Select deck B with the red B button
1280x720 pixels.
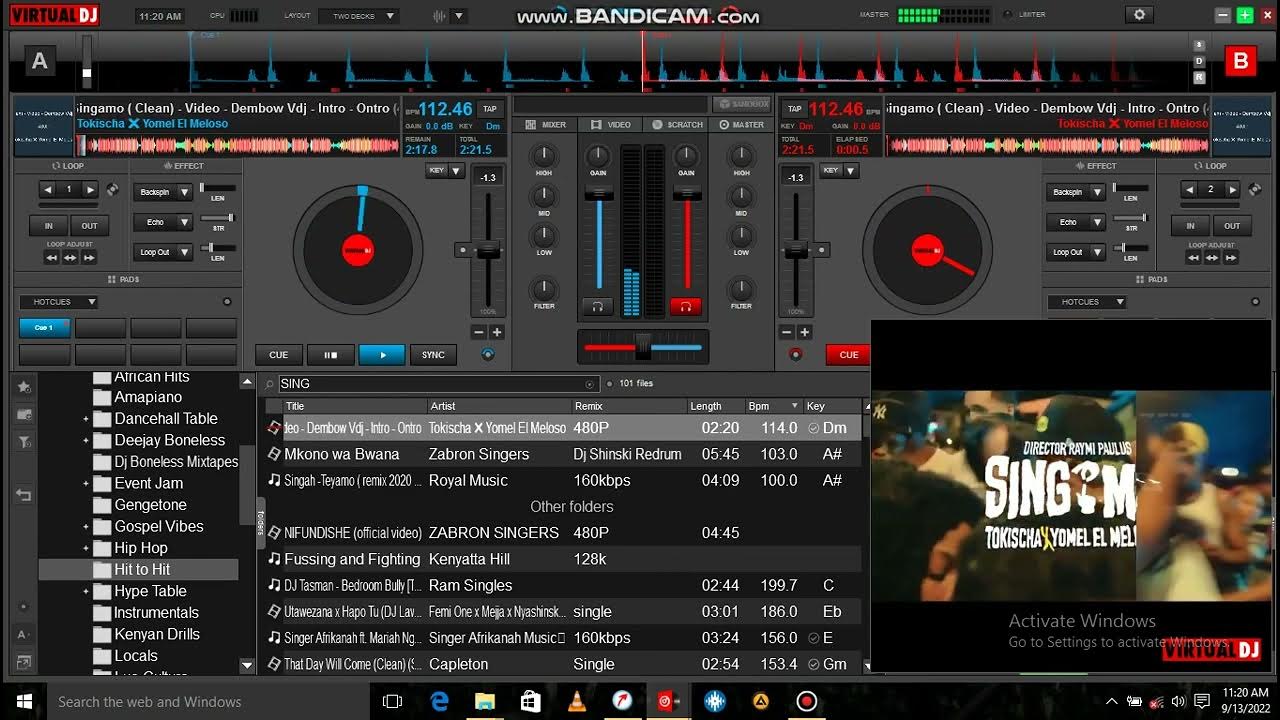coord(1241,61)
